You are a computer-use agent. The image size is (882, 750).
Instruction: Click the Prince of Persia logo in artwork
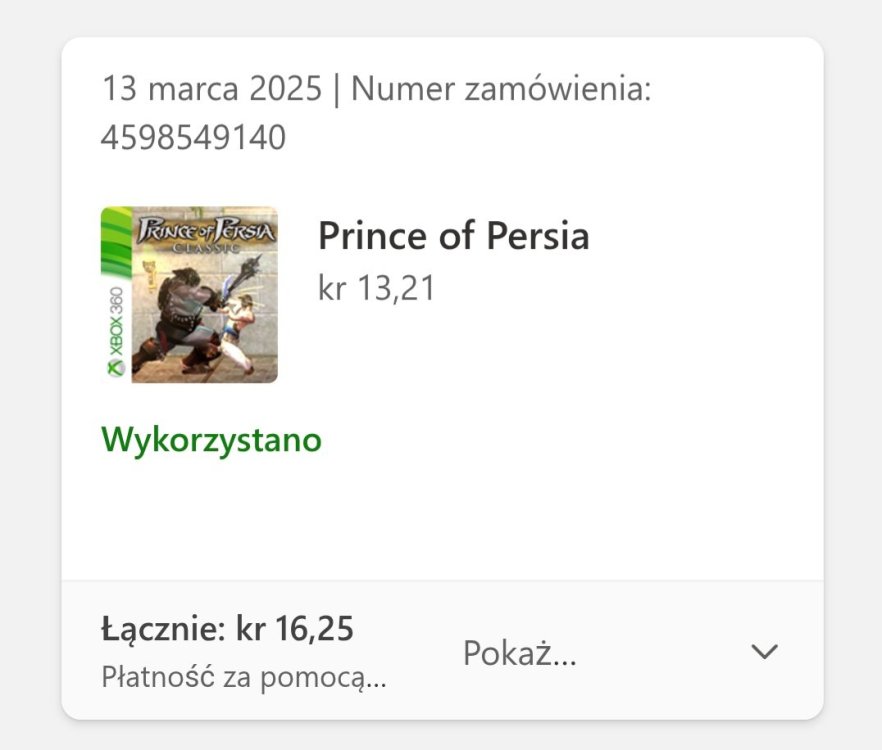205,228
